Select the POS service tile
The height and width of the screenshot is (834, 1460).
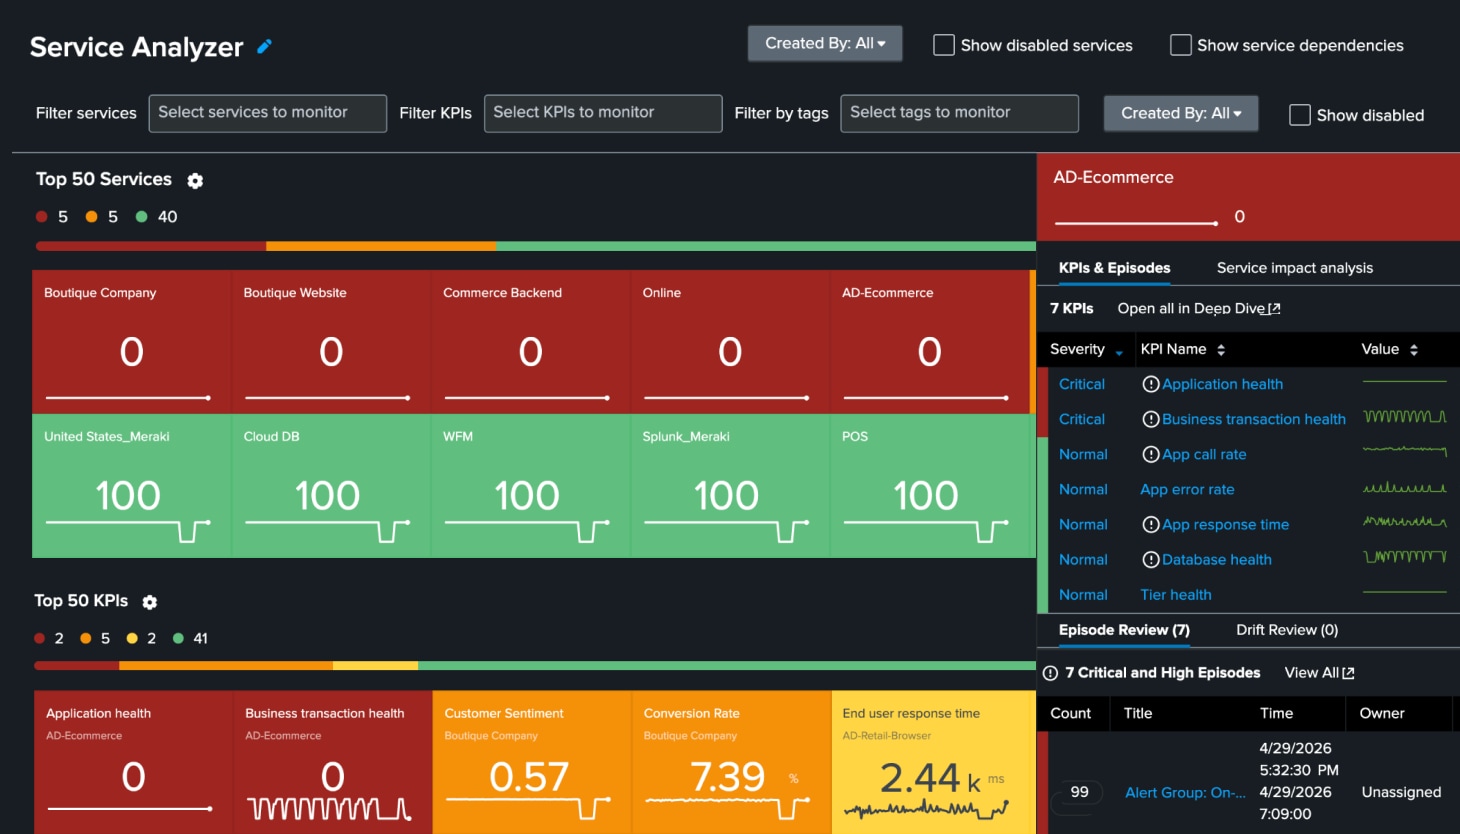coord(930,486)
